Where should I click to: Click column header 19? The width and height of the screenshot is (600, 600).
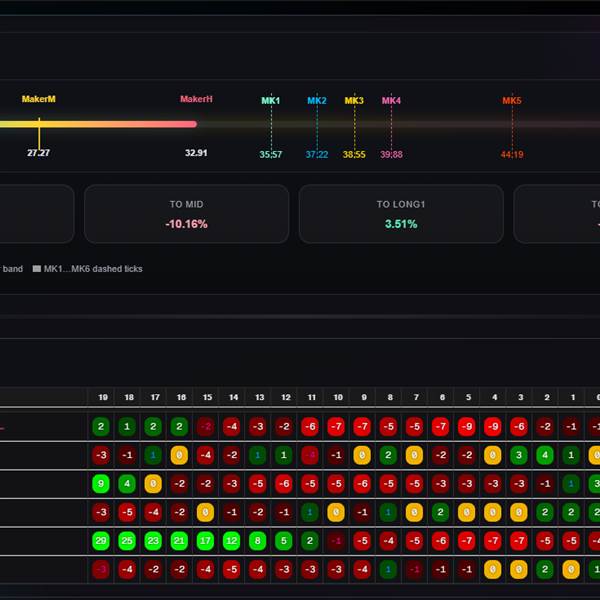tap(103, 397)
